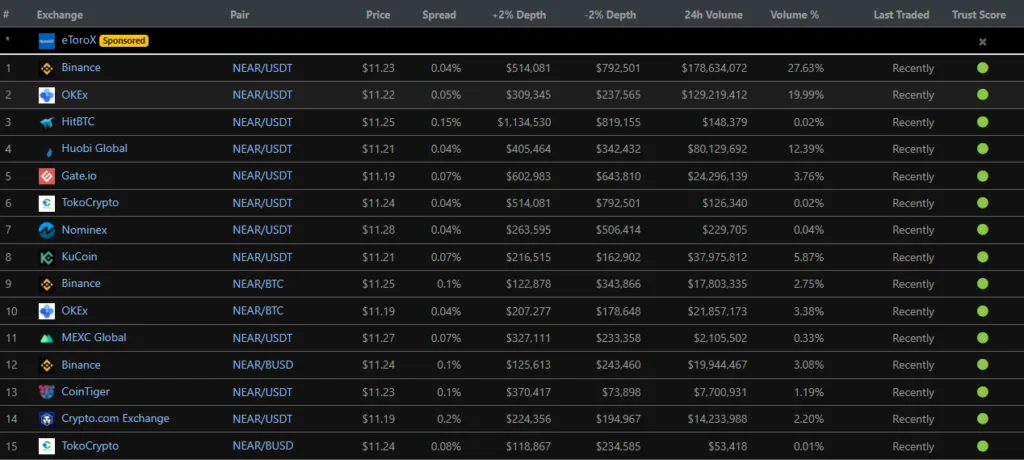Click the green trust score dot for Nominex
Image resolution: width=1024 pixels, height=460 pixels.
coord(982,229)
